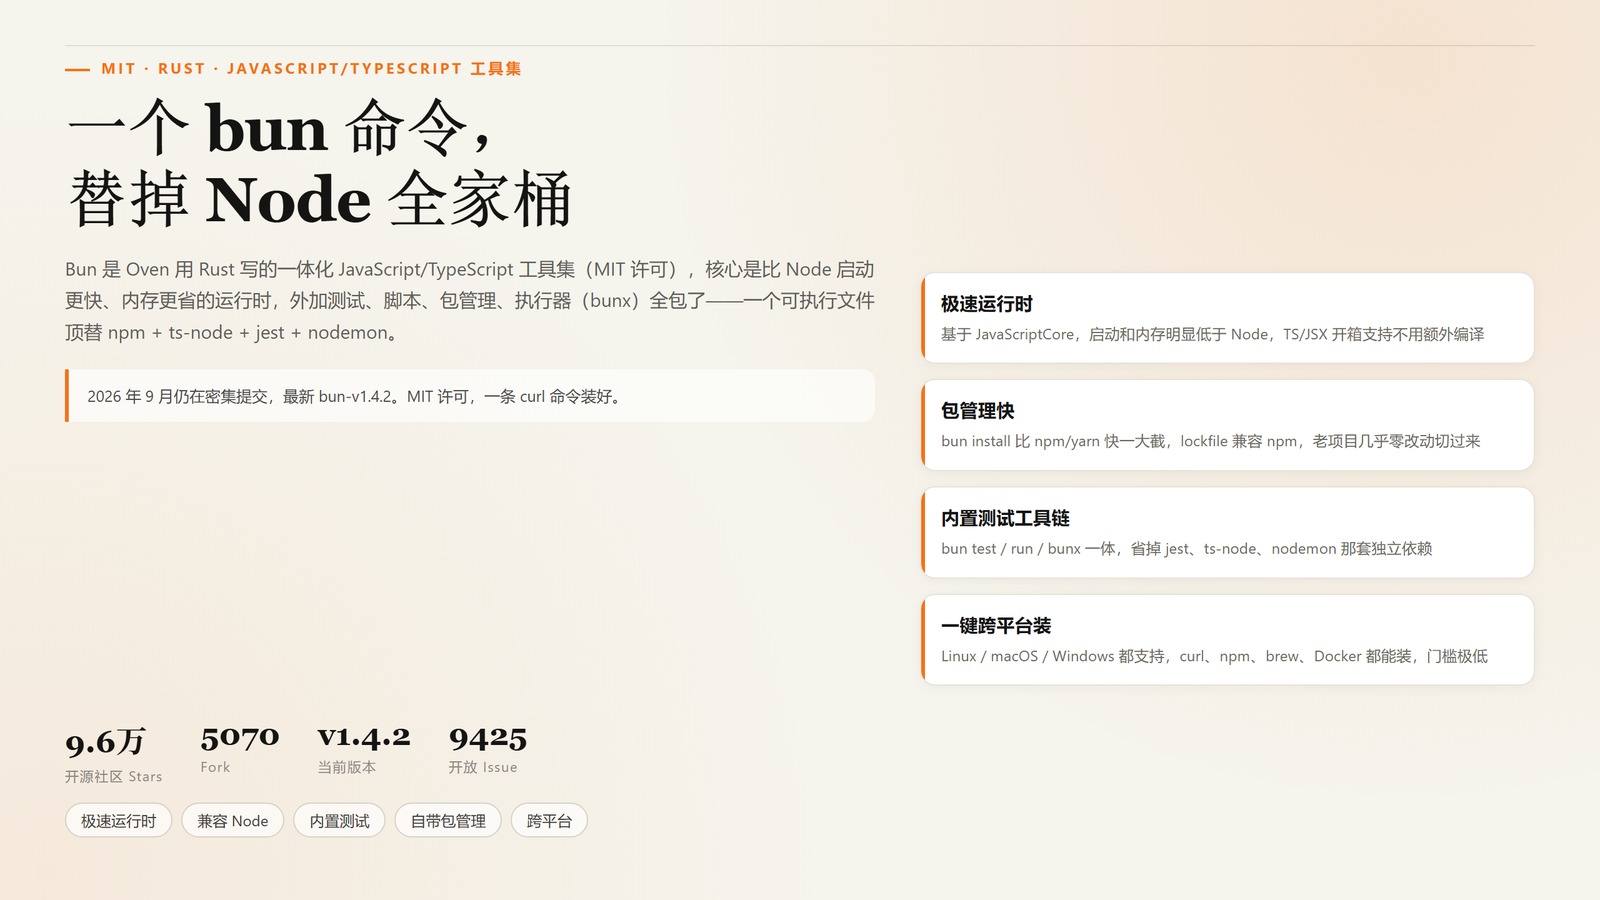Image resolution: width=1600 pixels, height=900 pixels.
Task: Click the headline line 一个 bun 命令
Action: coord(280,128)
